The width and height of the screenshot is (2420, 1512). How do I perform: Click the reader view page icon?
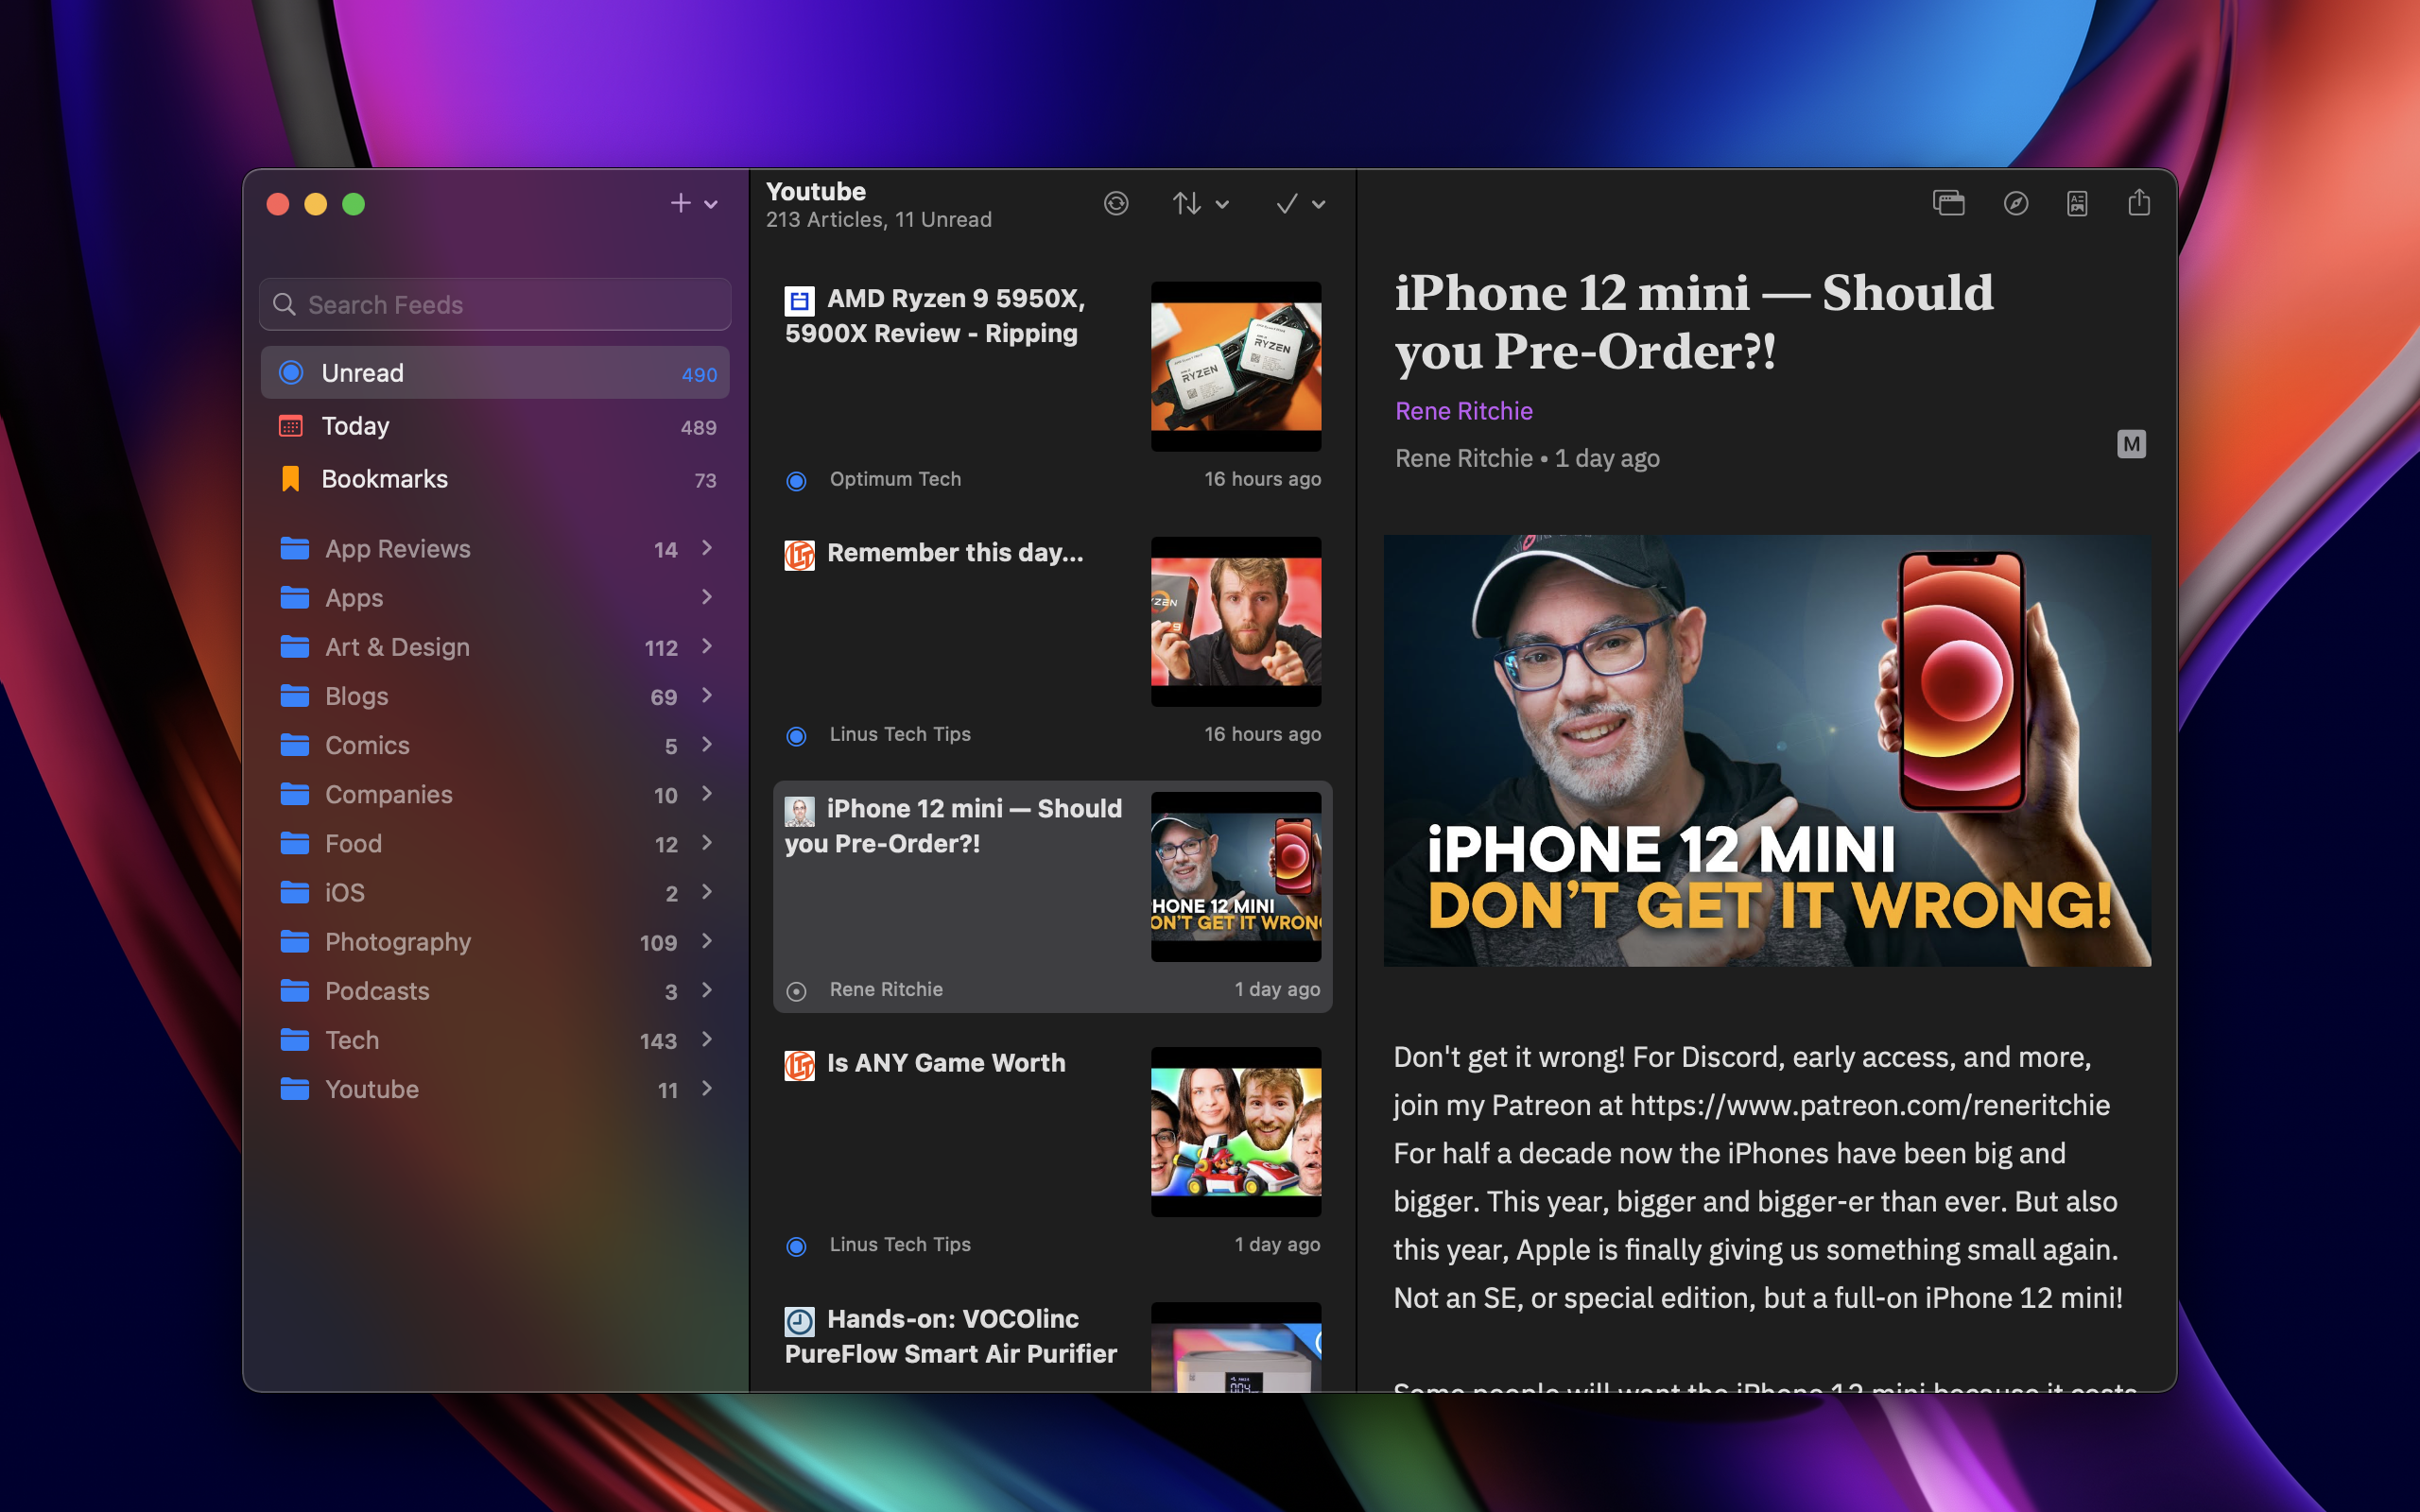coord(2077,203)
